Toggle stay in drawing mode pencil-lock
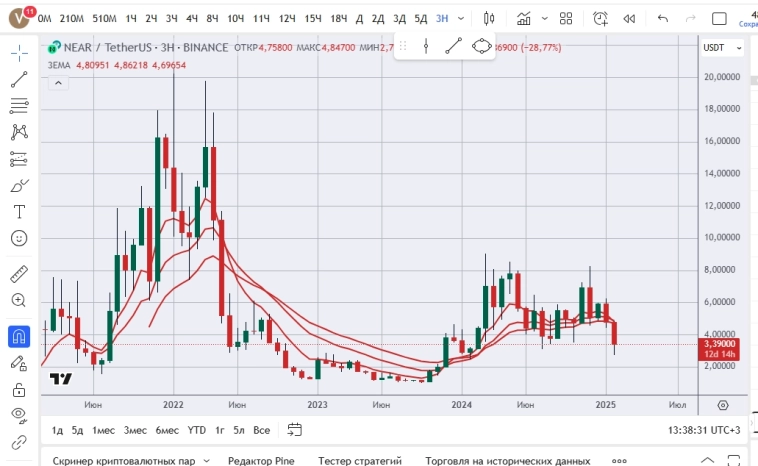 [x=19, y=363]
